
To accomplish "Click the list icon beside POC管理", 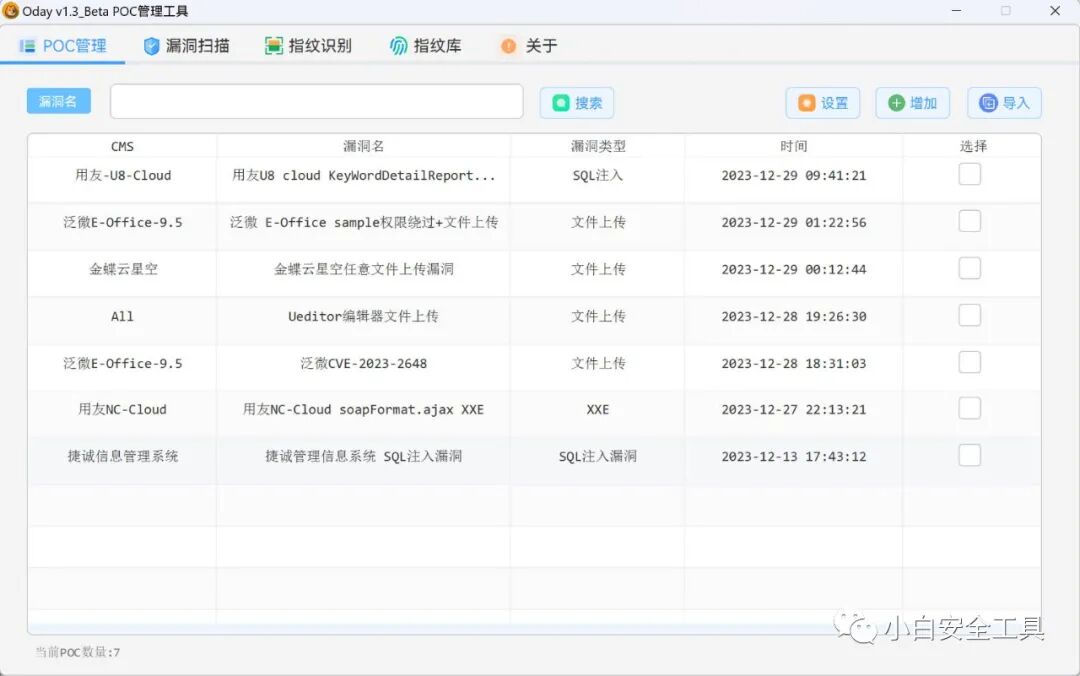I will pyautogui.click(x=28, y=46).
